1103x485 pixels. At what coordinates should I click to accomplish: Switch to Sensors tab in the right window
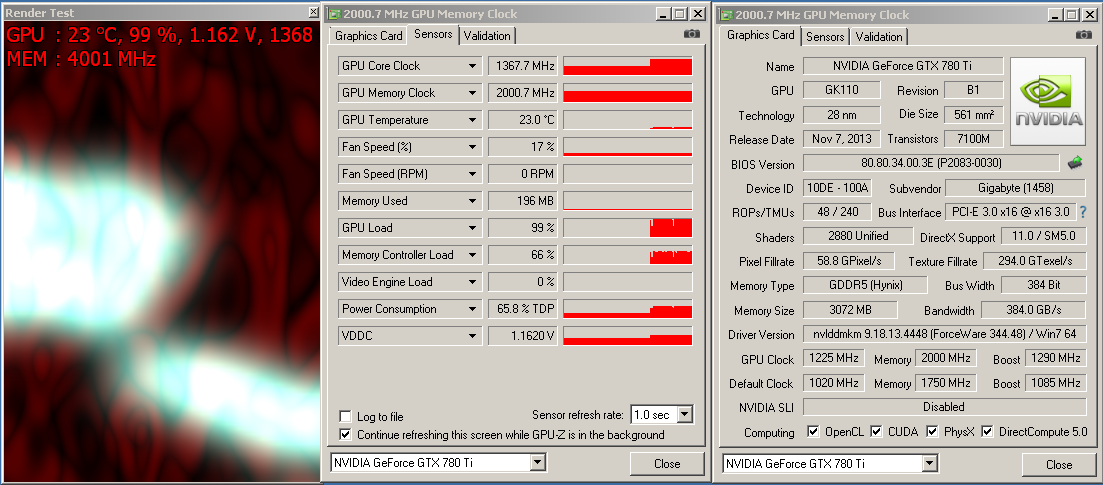click(x=825, y=37)
